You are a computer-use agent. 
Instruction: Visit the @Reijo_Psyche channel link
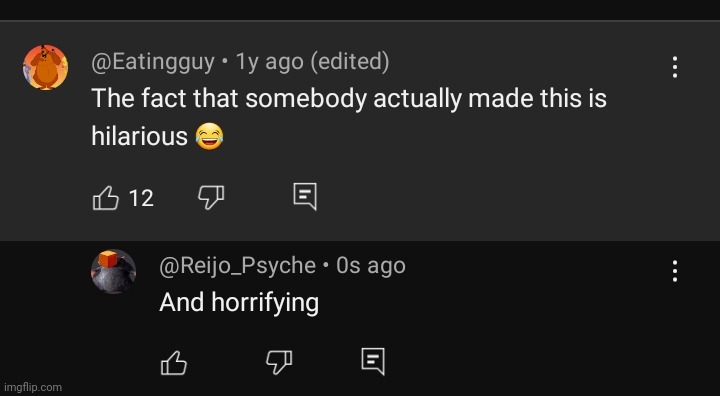pos(237,266)
